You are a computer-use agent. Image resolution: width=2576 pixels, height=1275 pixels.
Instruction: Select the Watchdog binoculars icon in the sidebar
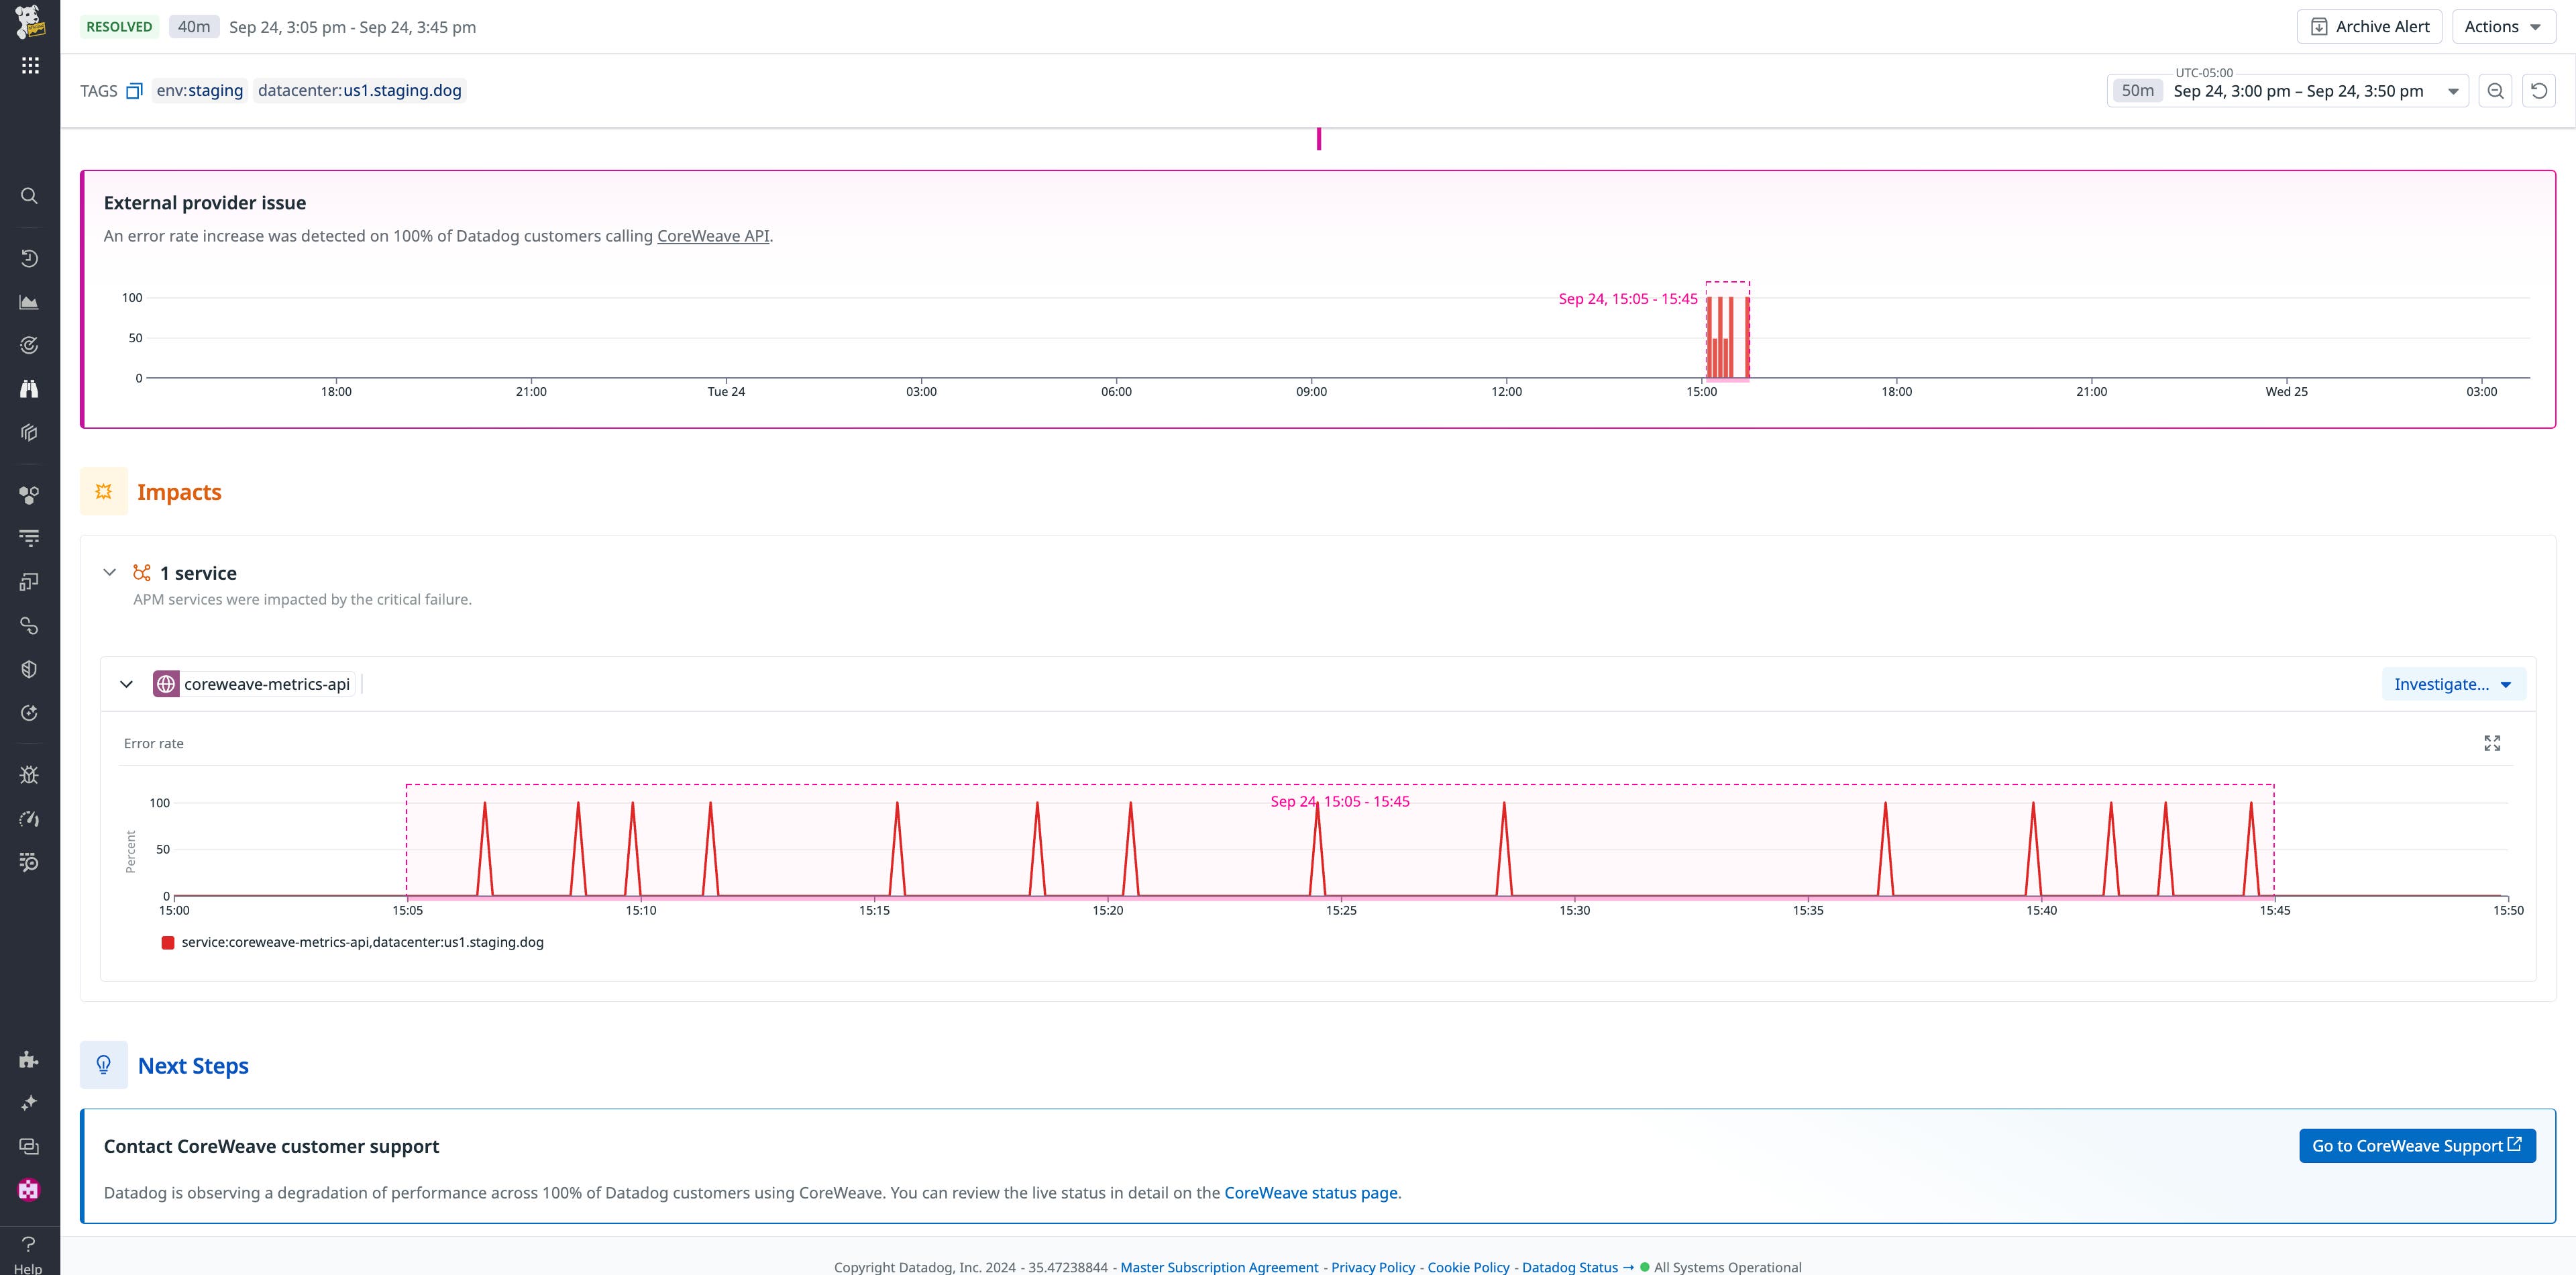pos(29,388)
